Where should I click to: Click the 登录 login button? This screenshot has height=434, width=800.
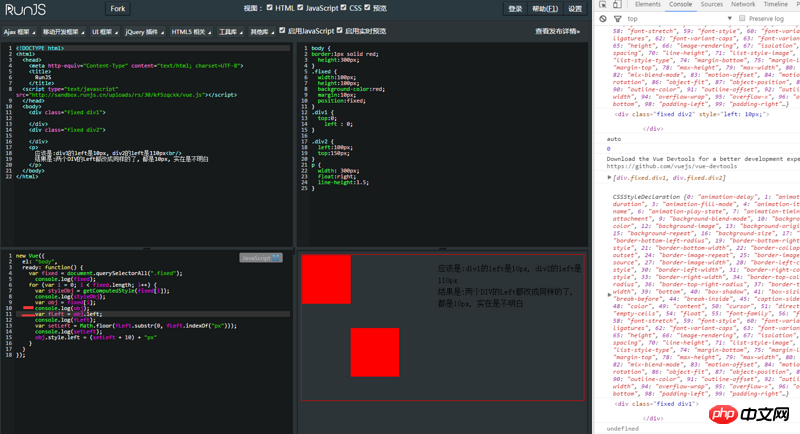[515, 8]
